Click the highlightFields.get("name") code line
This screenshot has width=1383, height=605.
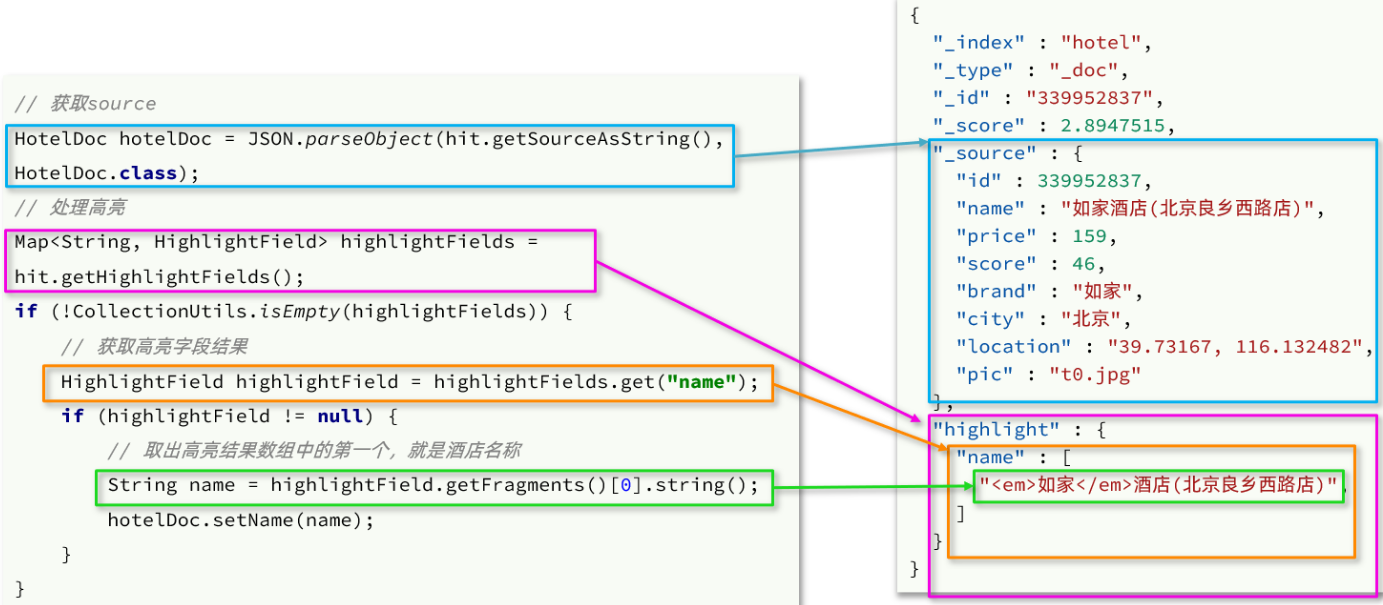coord(410,381)
